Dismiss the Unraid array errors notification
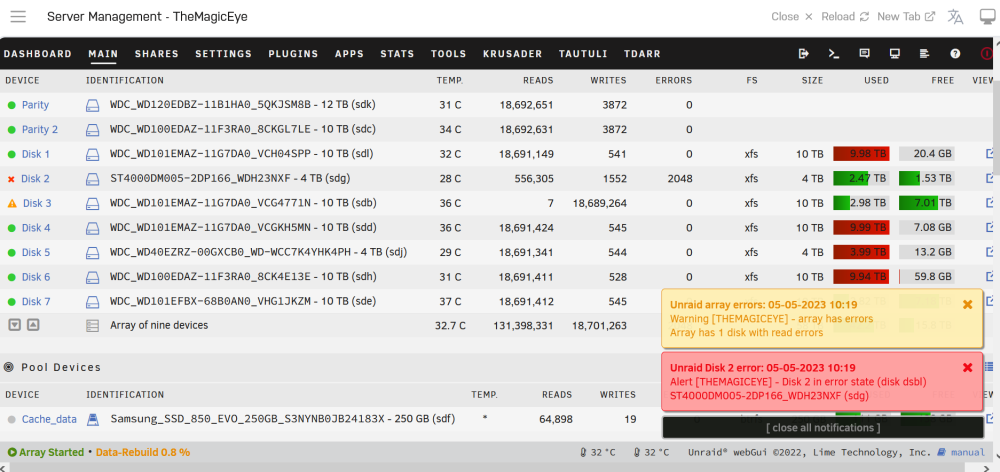 click(967, 304)
